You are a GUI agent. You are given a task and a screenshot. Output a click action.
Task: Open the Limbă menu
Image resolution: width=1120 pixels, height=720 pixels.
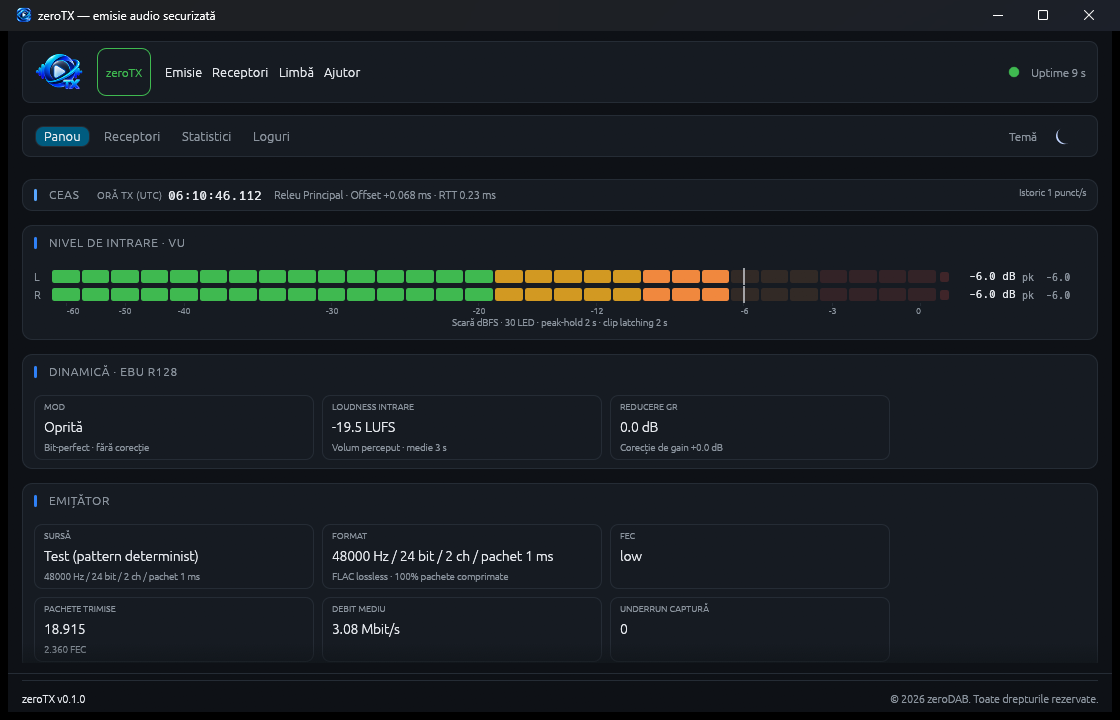(x=296, y=72)
